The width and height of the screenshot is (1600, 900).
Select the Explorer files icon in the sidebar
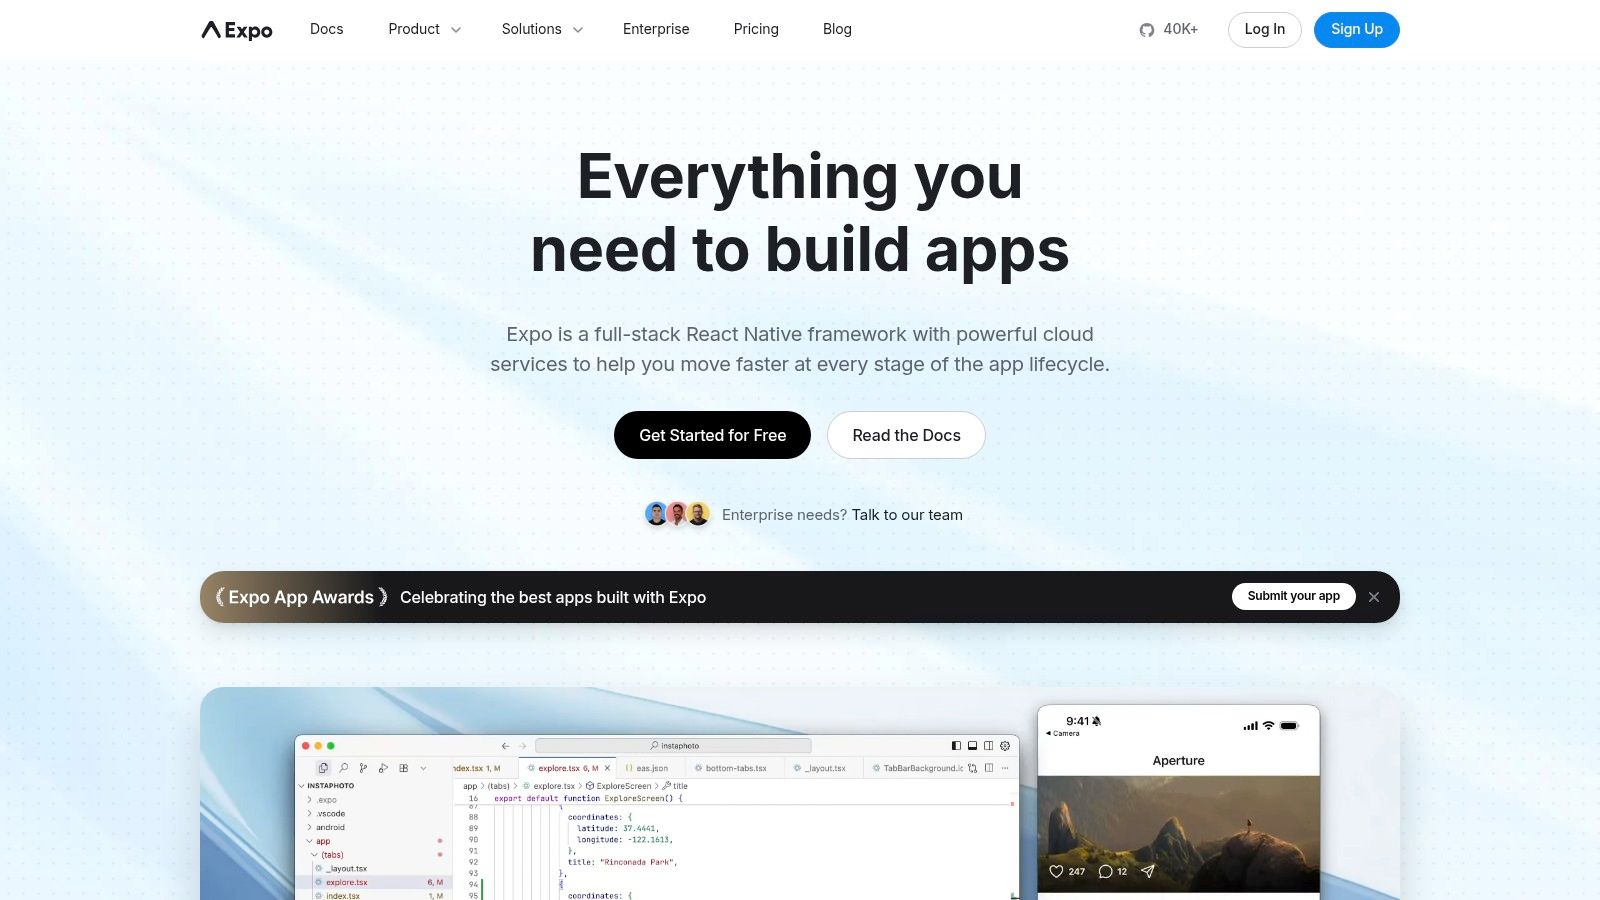click(x=323, y=767)
